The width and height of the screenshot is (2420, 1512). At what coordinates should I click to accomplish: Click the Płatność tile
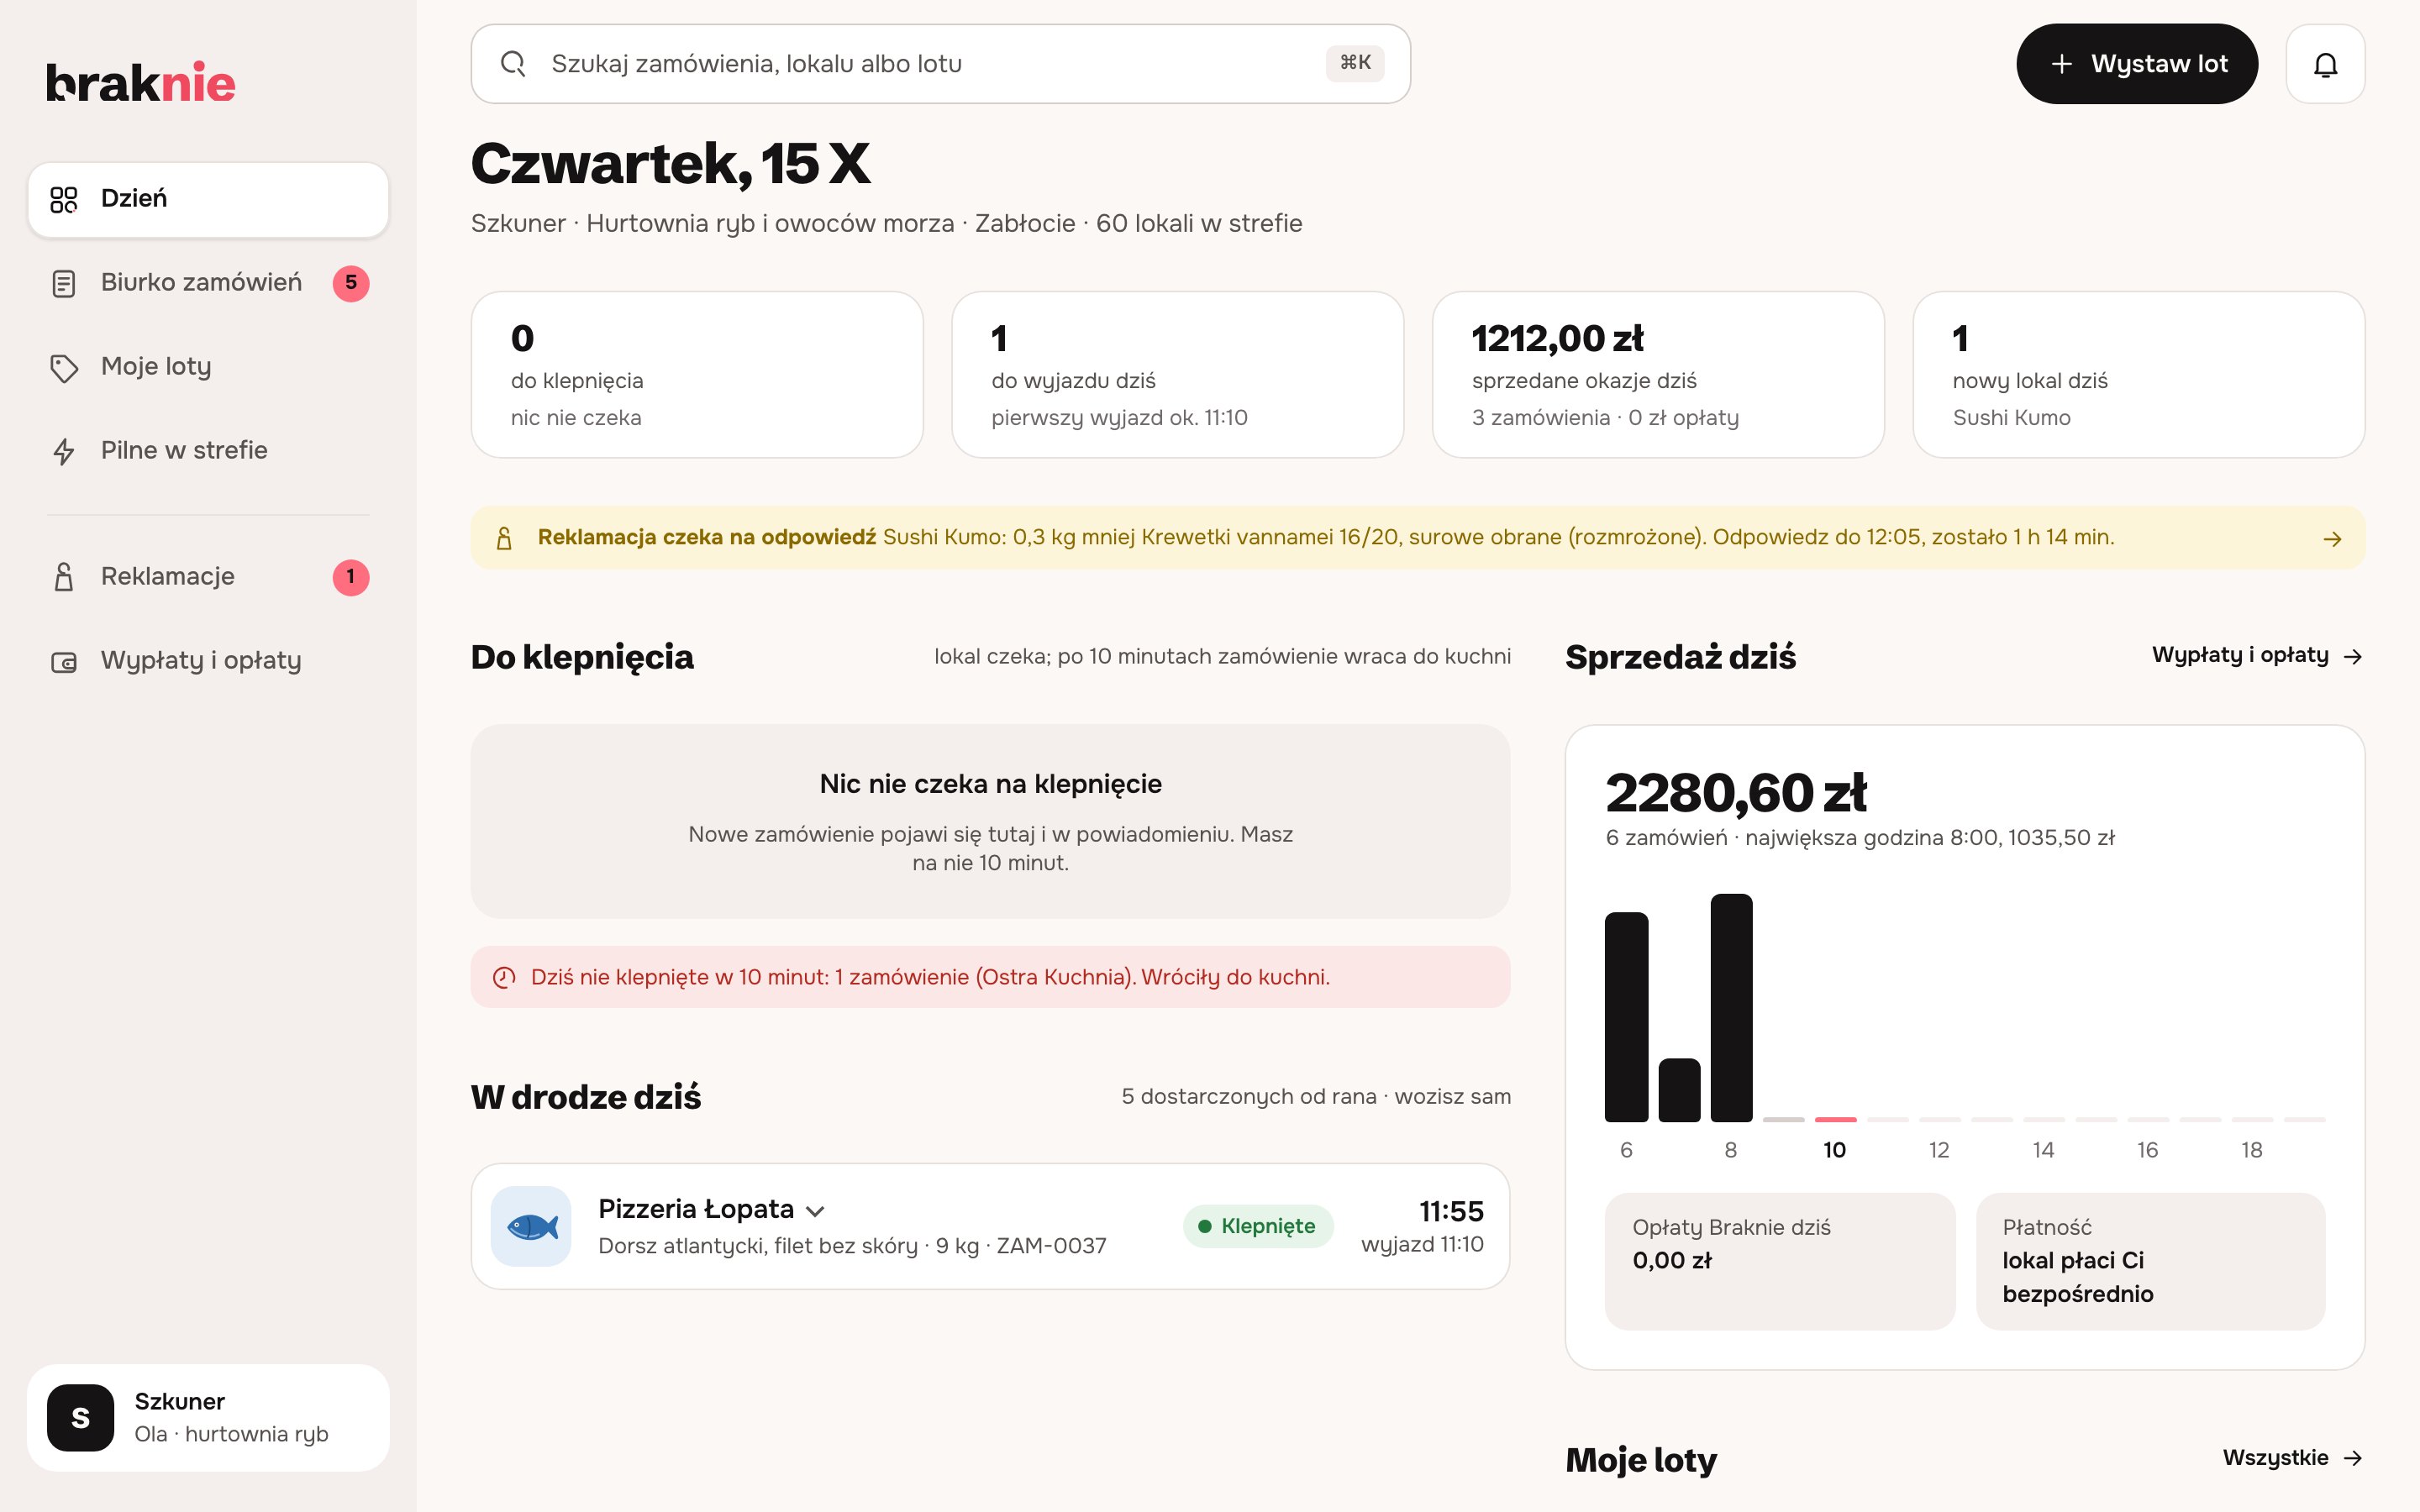[x=2150, y=1261]
